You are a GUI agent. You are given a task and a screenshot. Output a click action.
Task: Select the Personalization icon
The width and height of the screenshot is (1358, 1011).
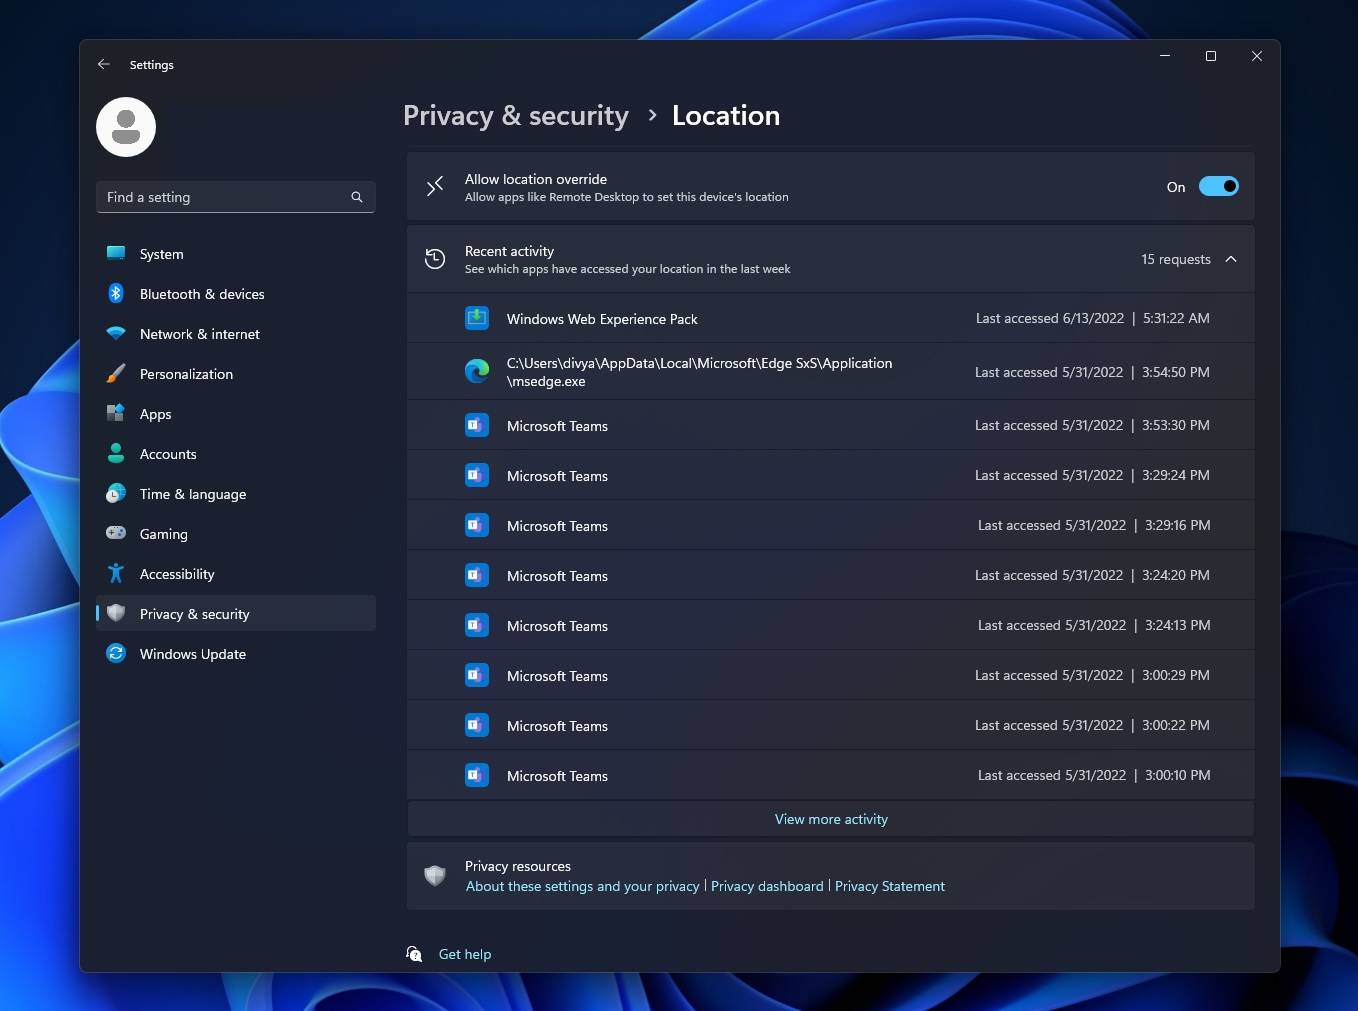pos(116,374)
